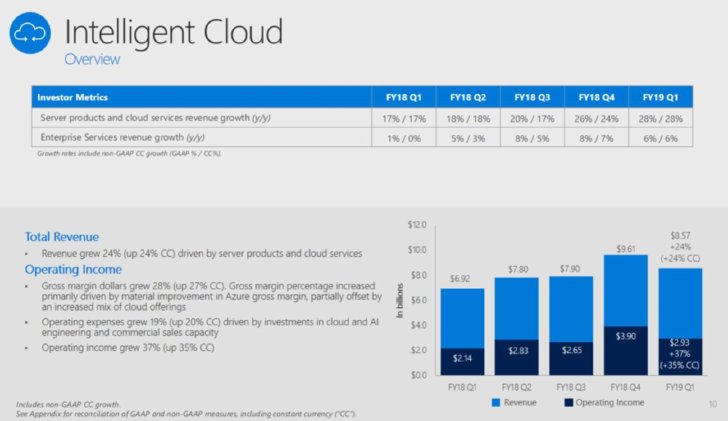Click the FY19 Q1 $2.93 income segment
Screen dimensions: 728x421
point(680,356)
